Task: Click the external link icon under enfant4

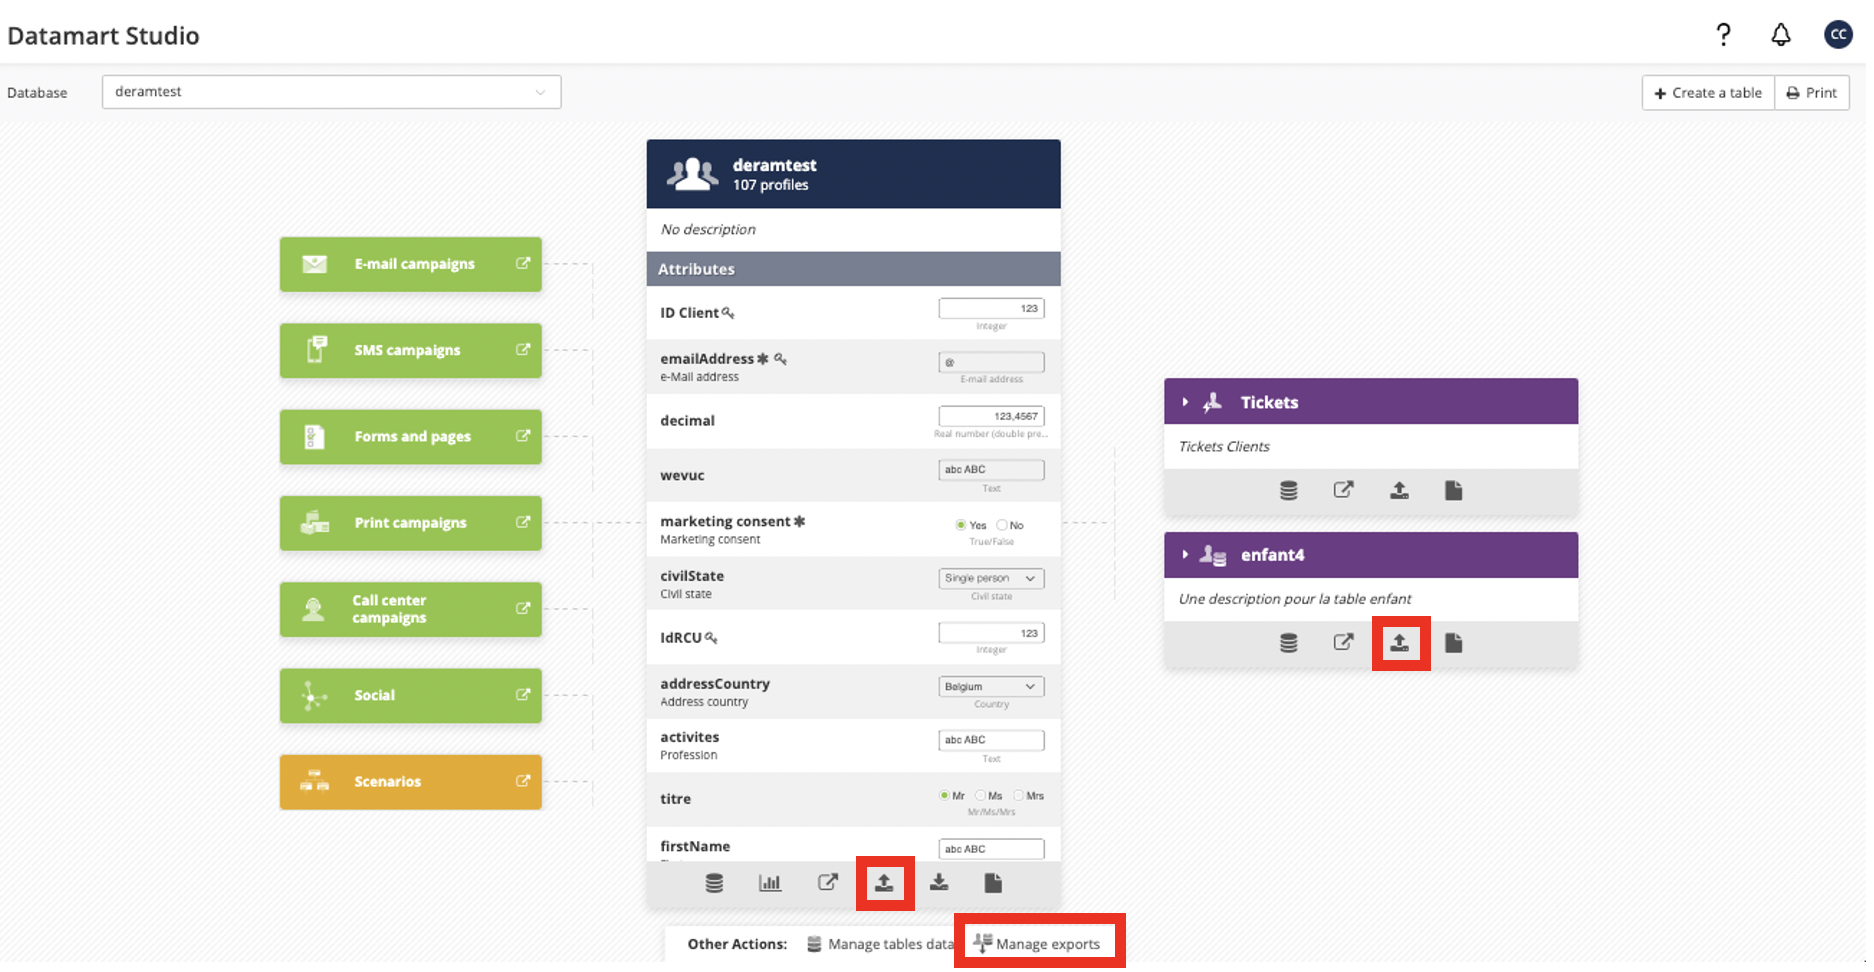Action: (x=1344, y=643)
